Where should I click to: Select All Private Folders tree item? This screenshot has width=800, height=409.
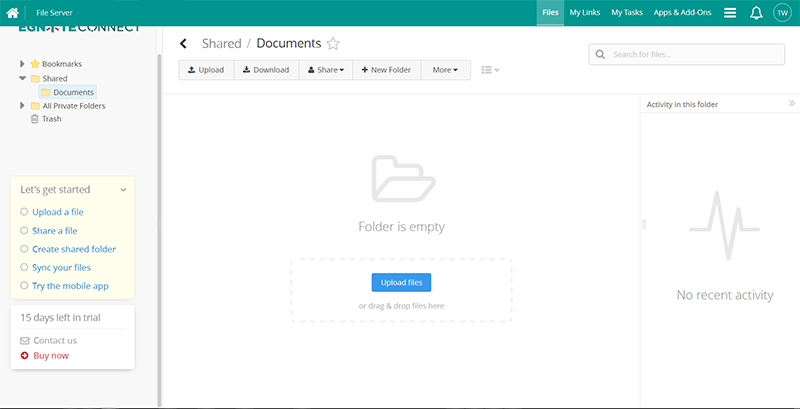(x=74, y=106)
